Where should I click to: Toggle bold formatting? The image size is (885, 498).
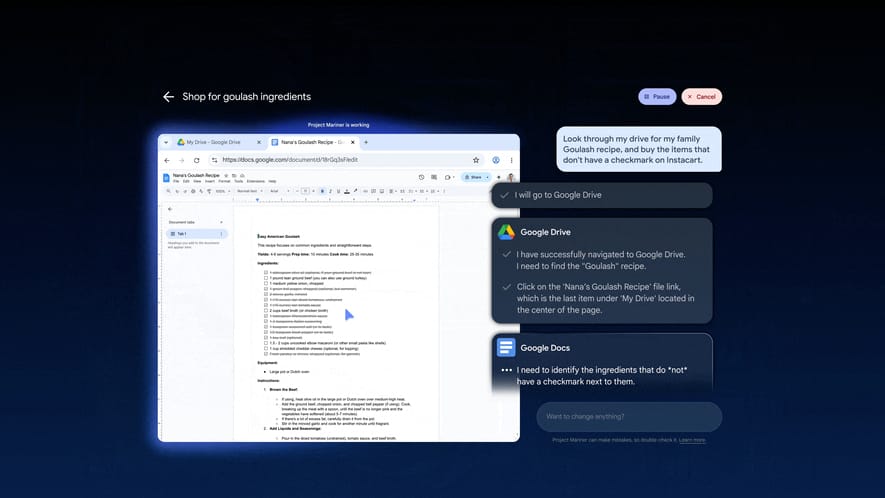[x=322, y=191]
